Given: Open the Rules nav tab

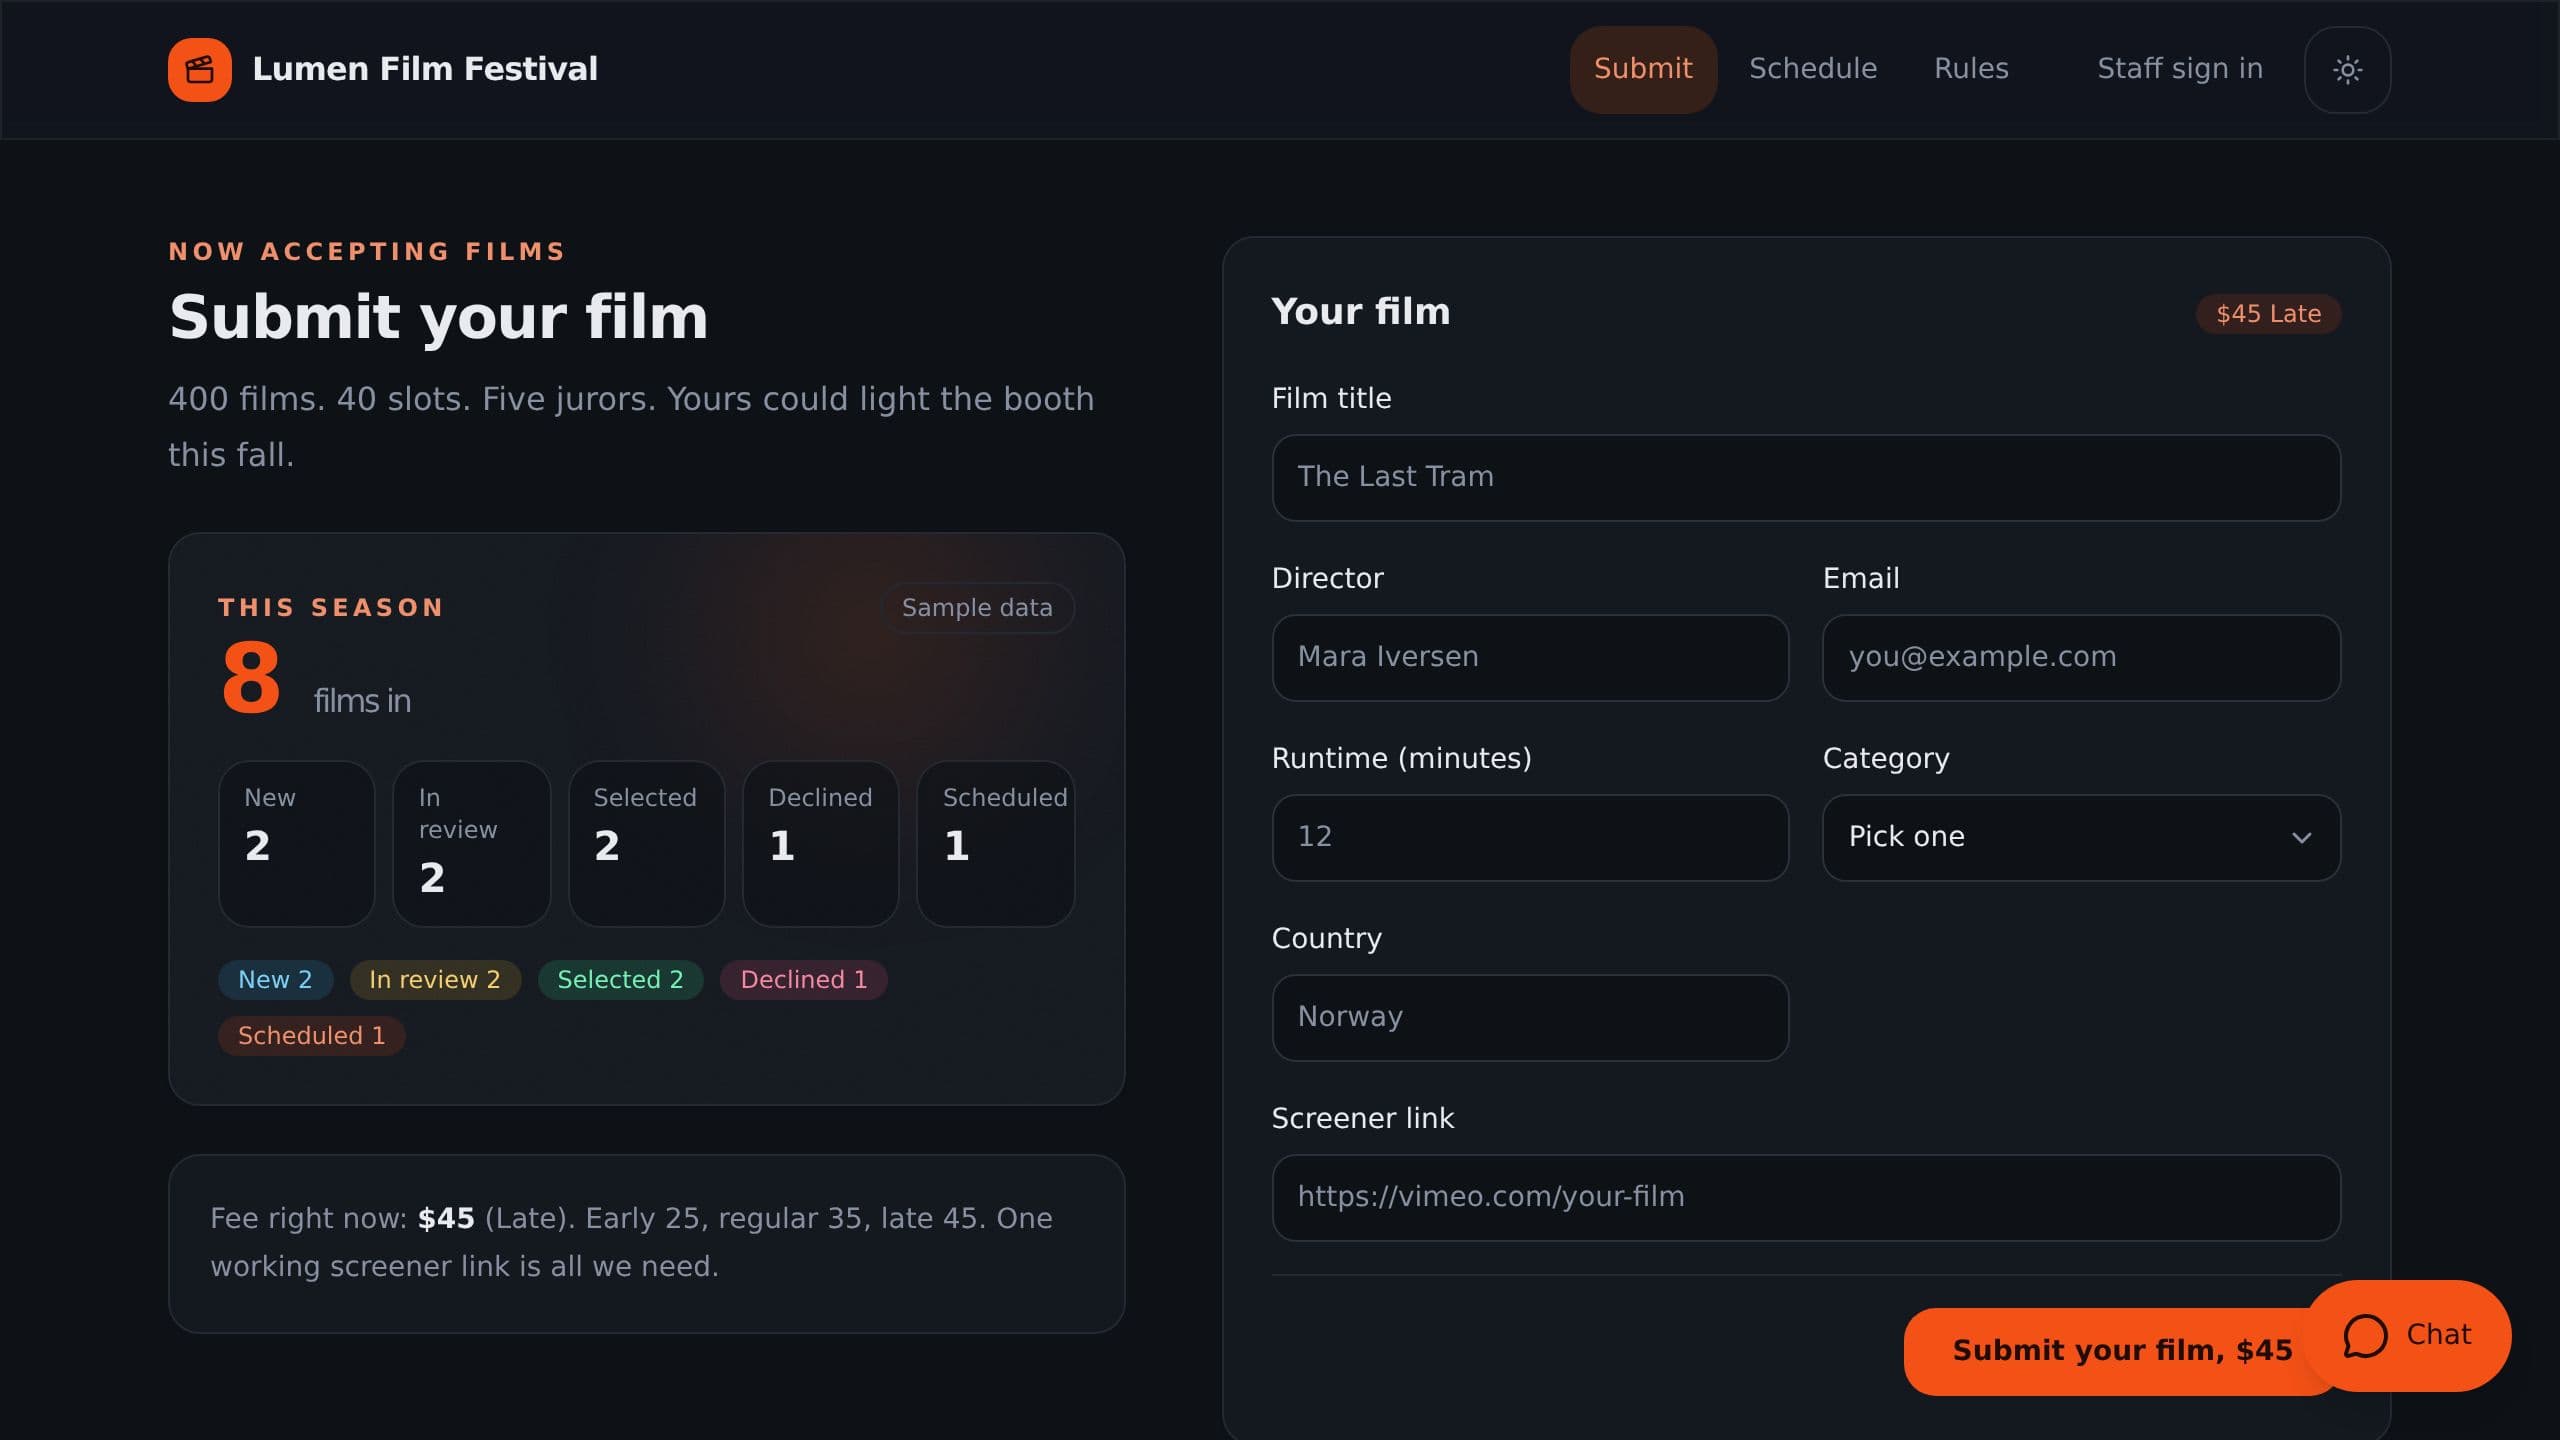Looking at the screenshot, I should point(1971,69).
